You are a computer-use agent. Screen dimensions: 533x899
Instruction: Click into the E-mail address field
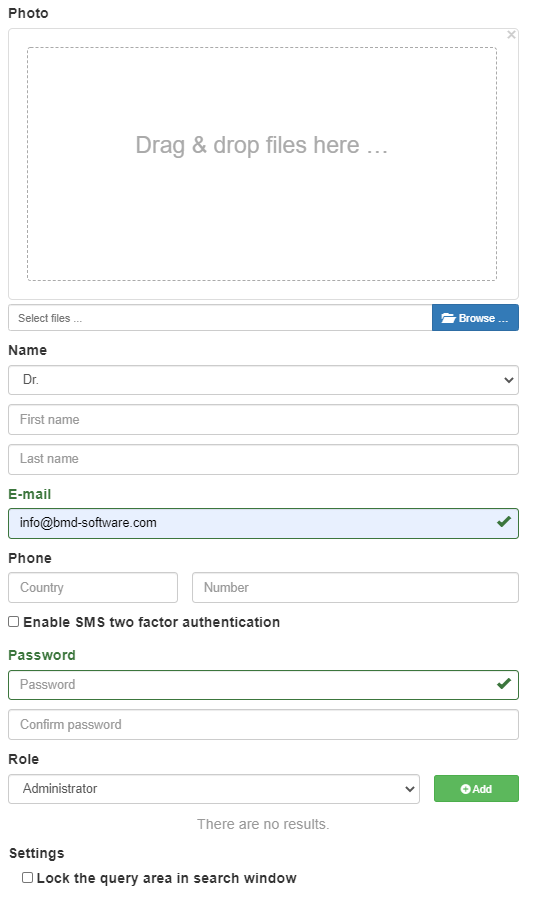coord(263,523)
